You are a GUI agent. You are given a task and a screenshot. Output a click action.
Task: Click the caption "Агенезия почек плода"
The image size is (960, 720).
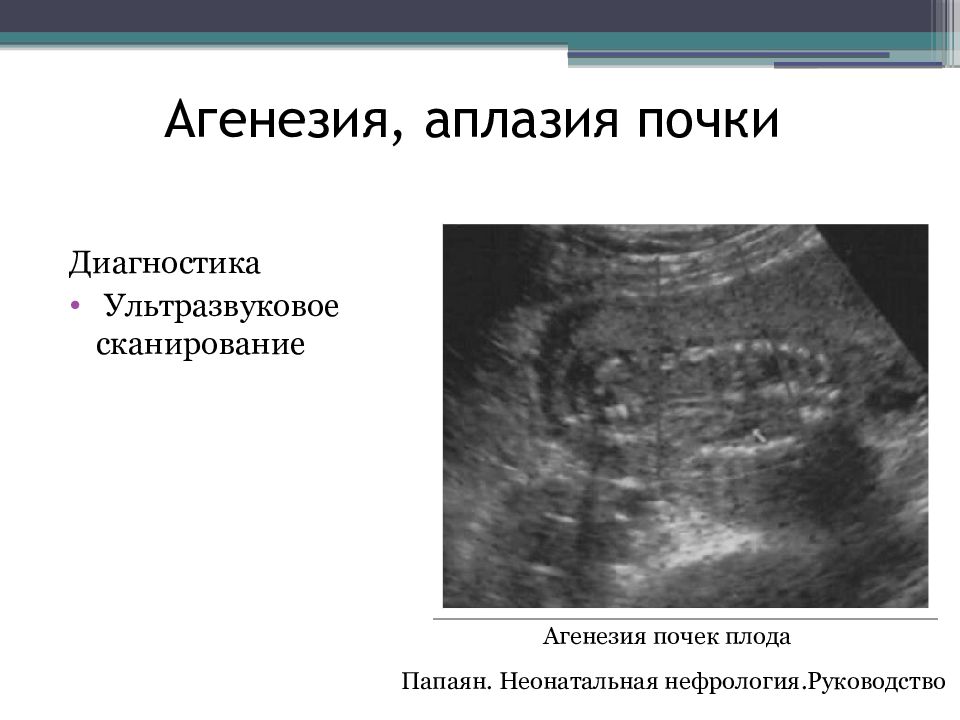pyautogui.click(x=667, y=637)
